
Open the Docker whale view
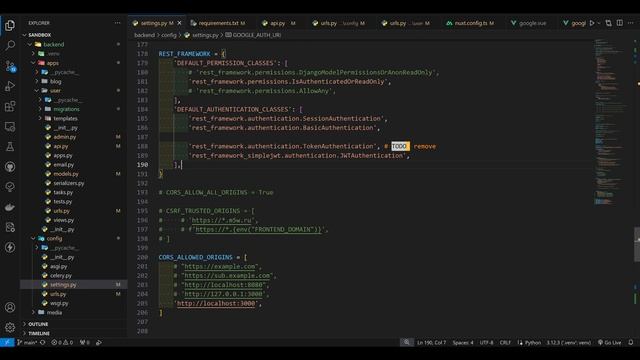click(10, 207)
